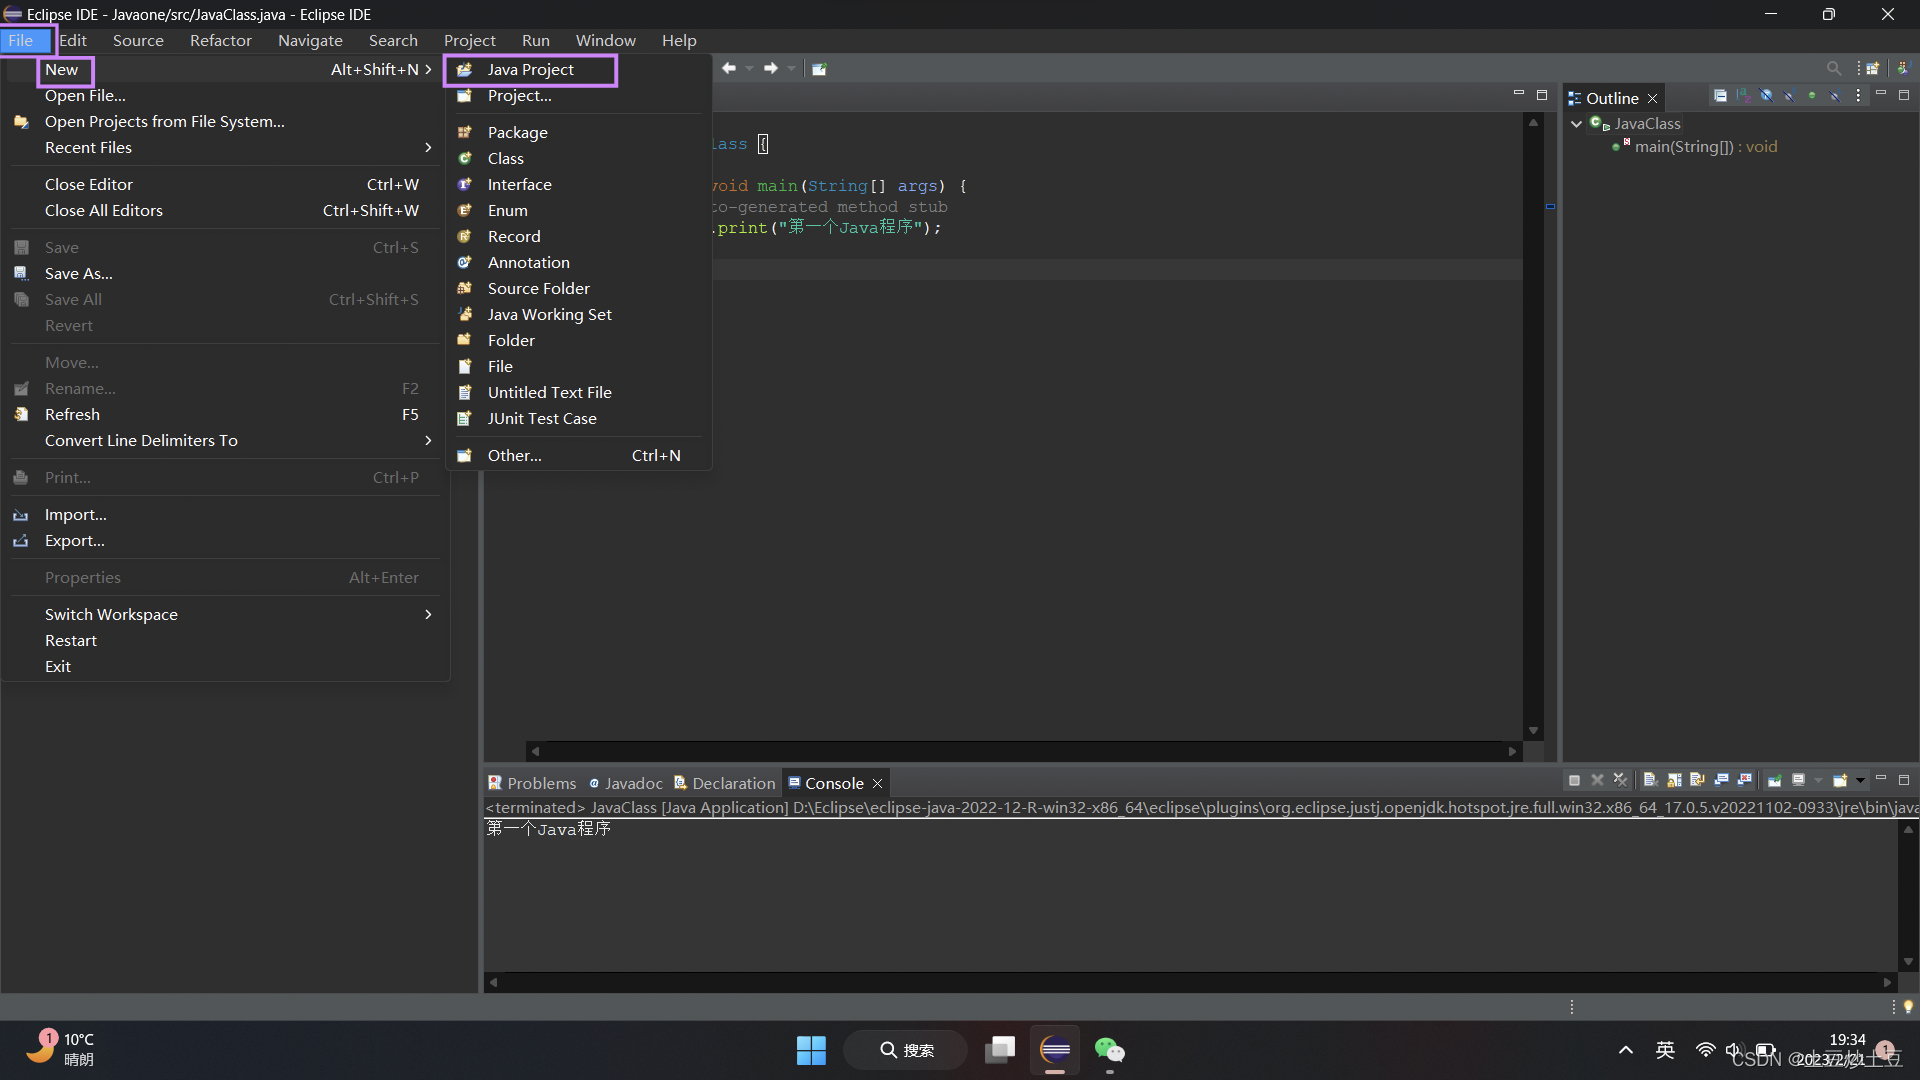Viewport: 1920px width, 1080px height.
Task: Open the Edit menu
Action: (73, 40)
